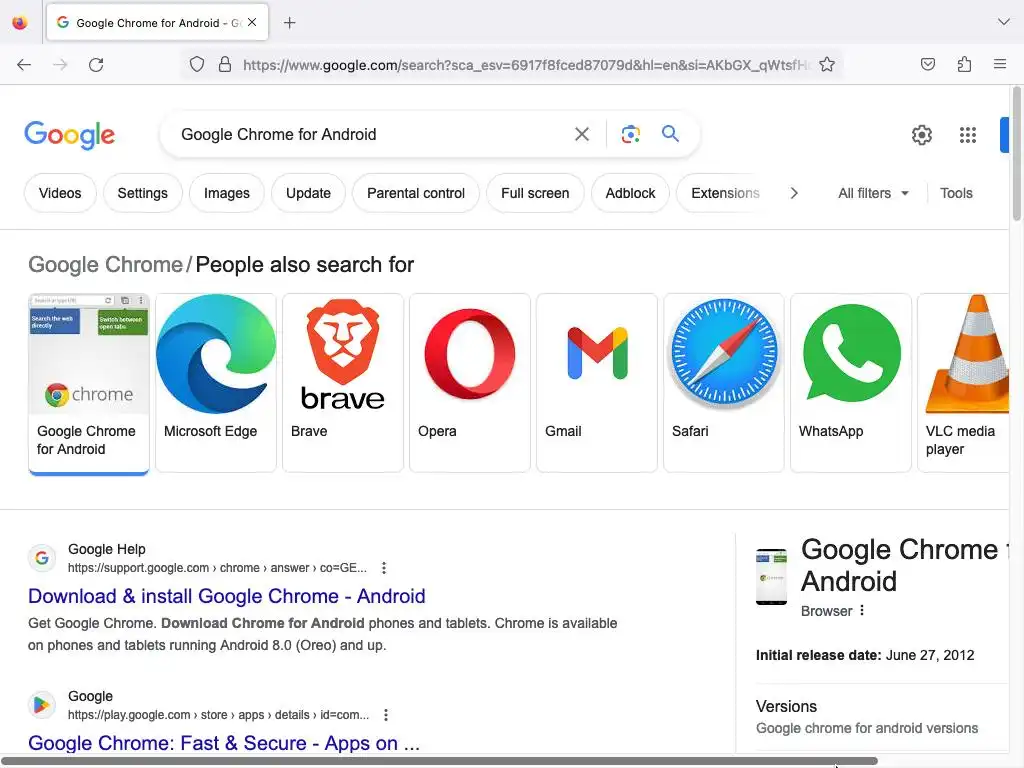Click the play.google.com result URL
The height and width of the screenshot is (768, 1024).
[219, 715]
